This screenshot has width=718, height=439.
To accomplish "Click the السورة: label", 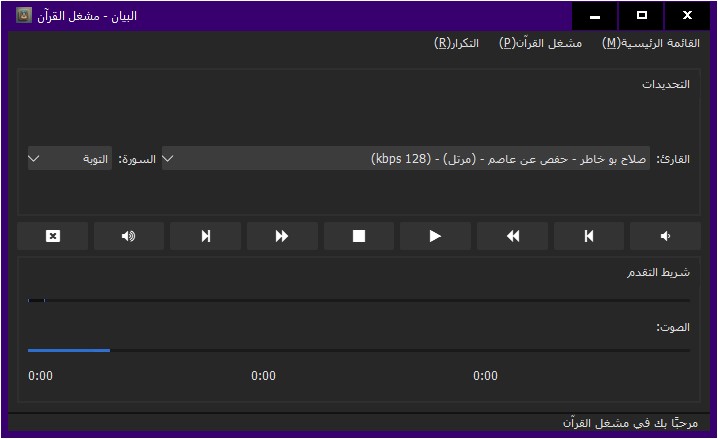I will 137,159.
